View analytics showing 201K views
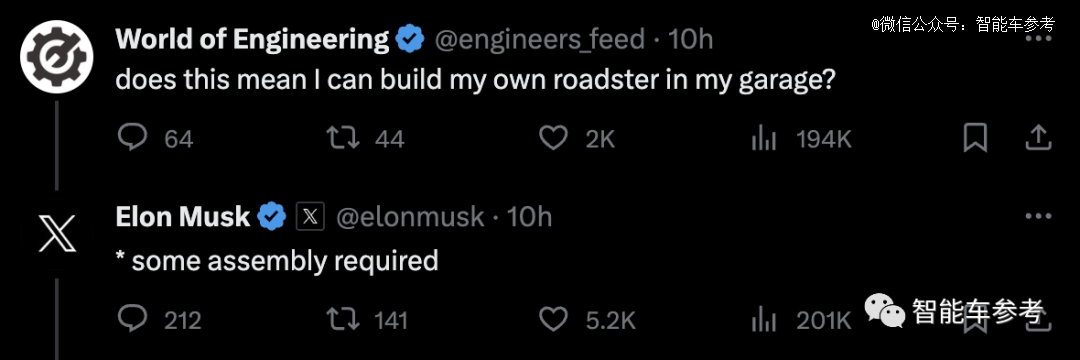This screenshot has width=1080, height=360. 763,320
